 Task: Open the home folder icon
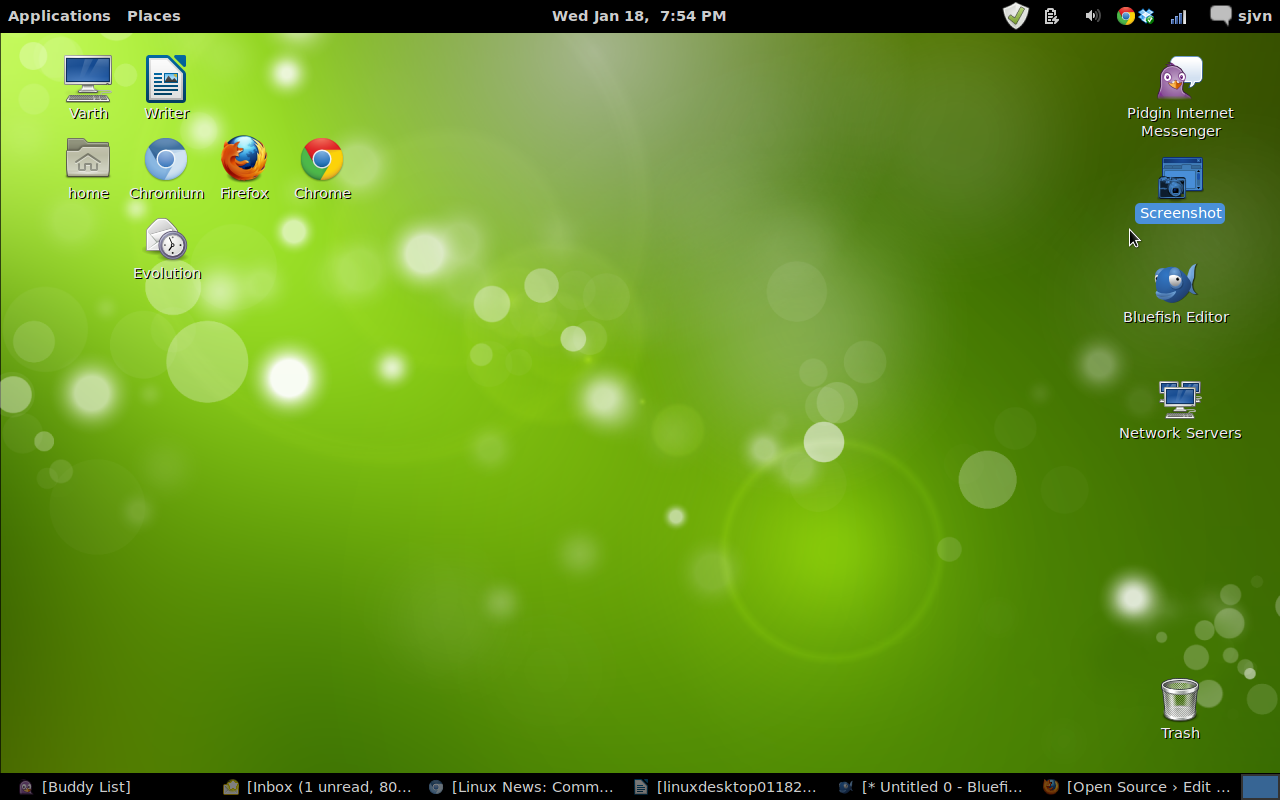pos(88,160)
